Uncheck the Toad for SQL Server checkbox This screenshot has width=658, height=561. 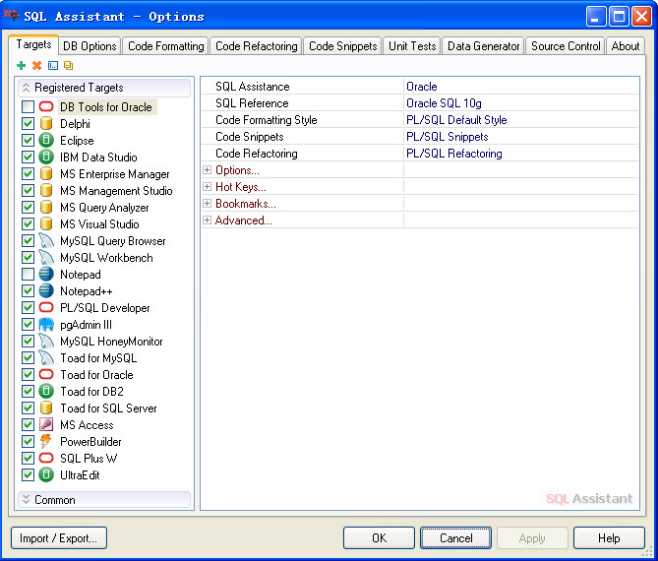(28, 408)
